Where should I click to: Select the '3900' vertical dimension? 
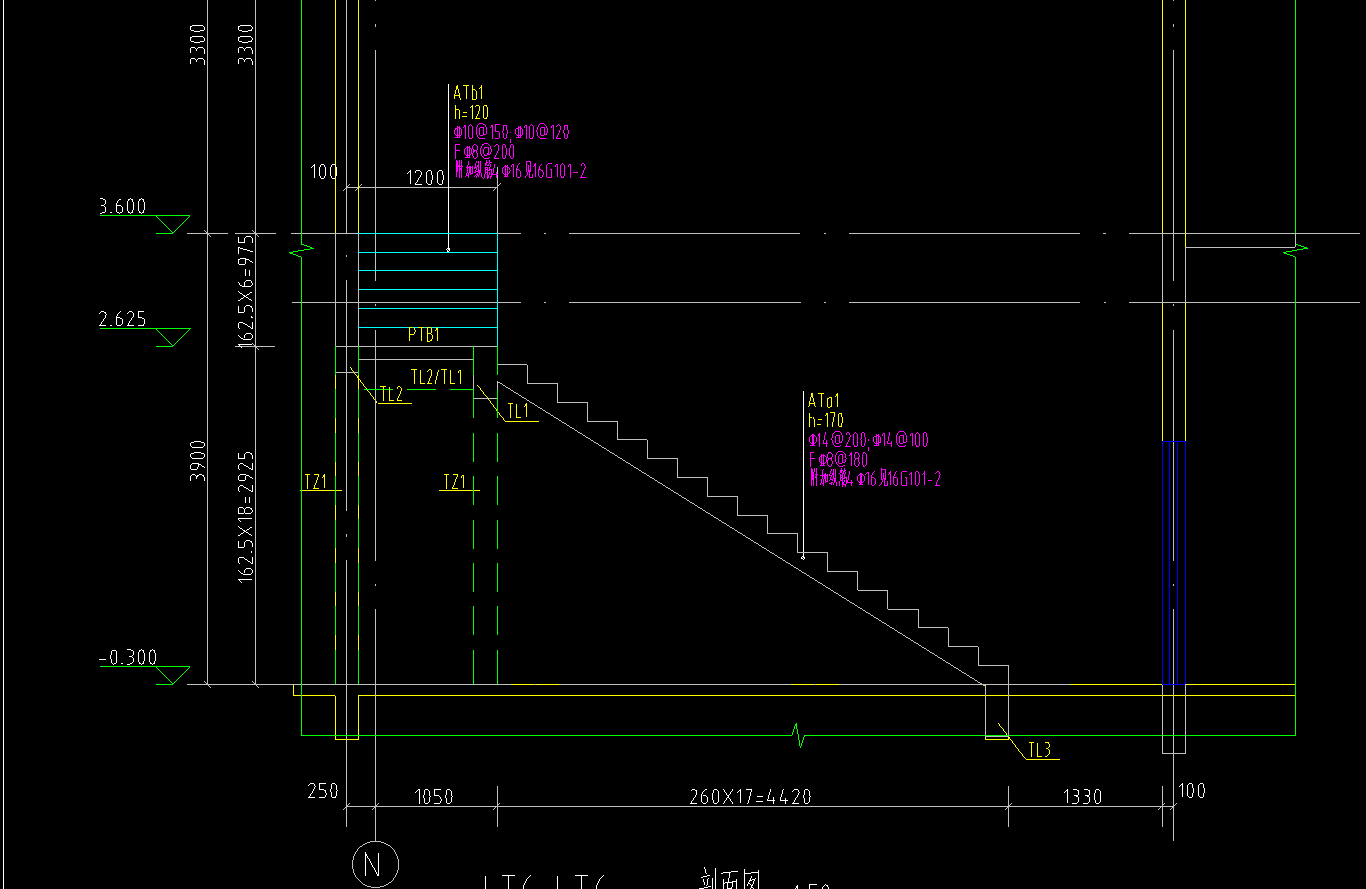tap(198, 460)
